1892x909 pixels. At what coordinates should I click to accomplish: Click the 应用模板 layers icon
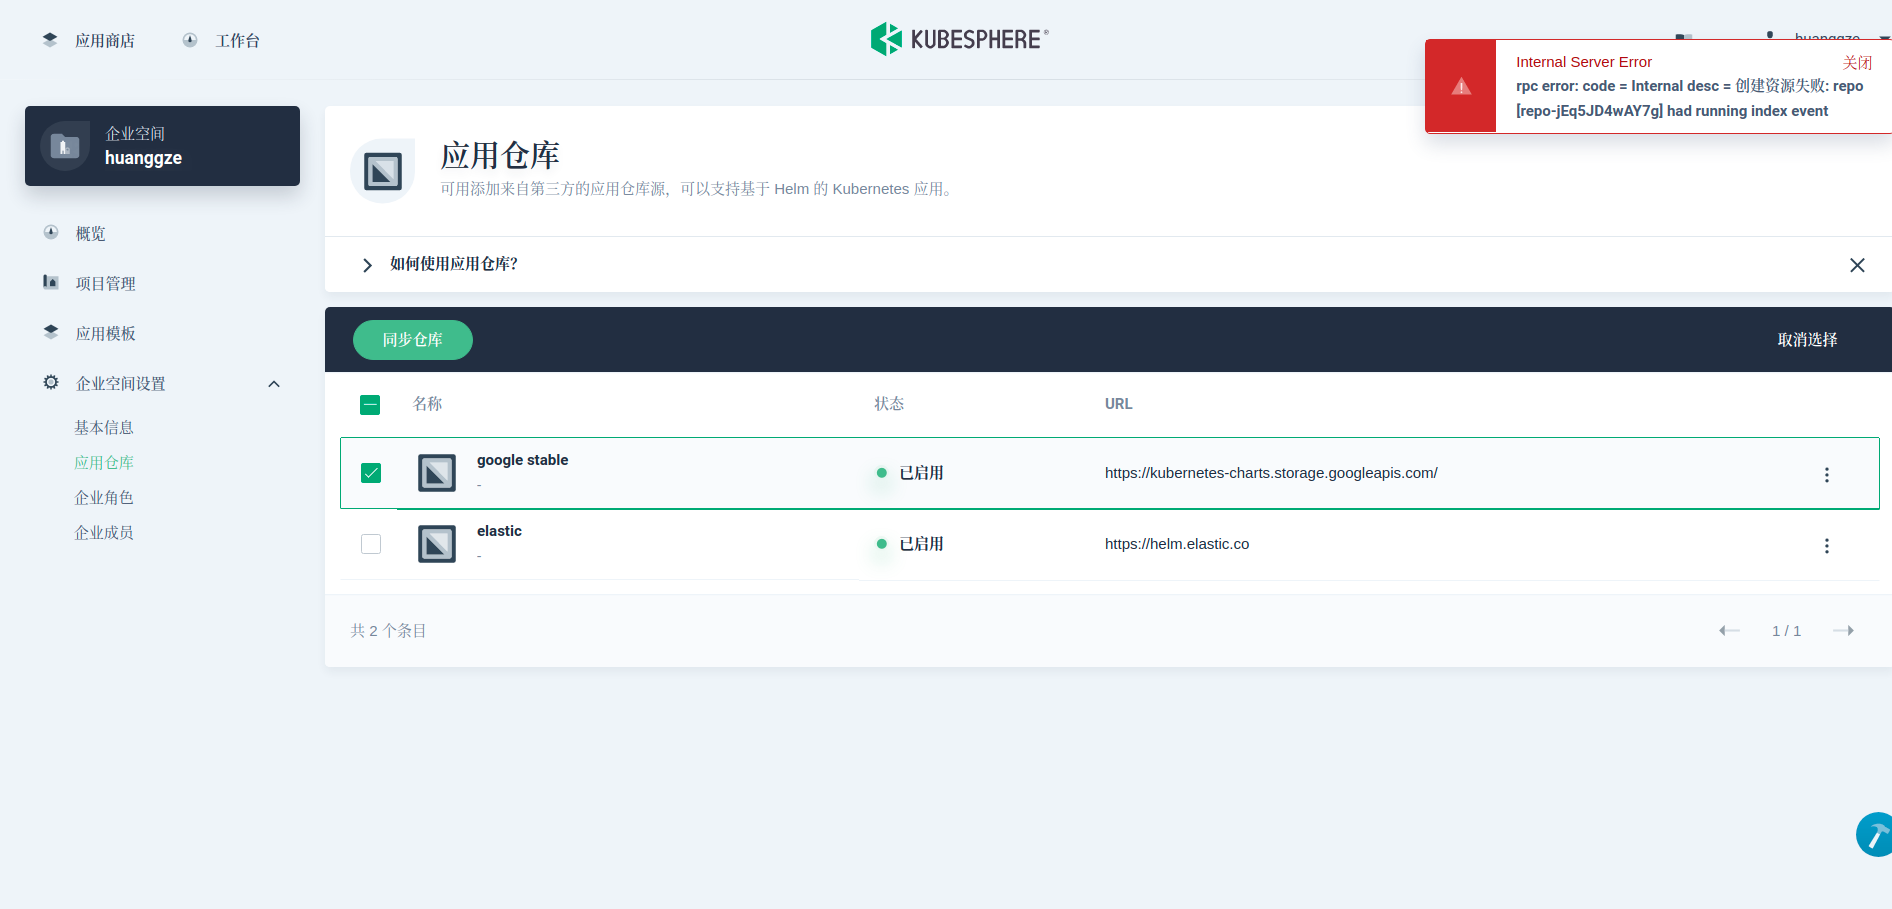[x=51, y=332]
